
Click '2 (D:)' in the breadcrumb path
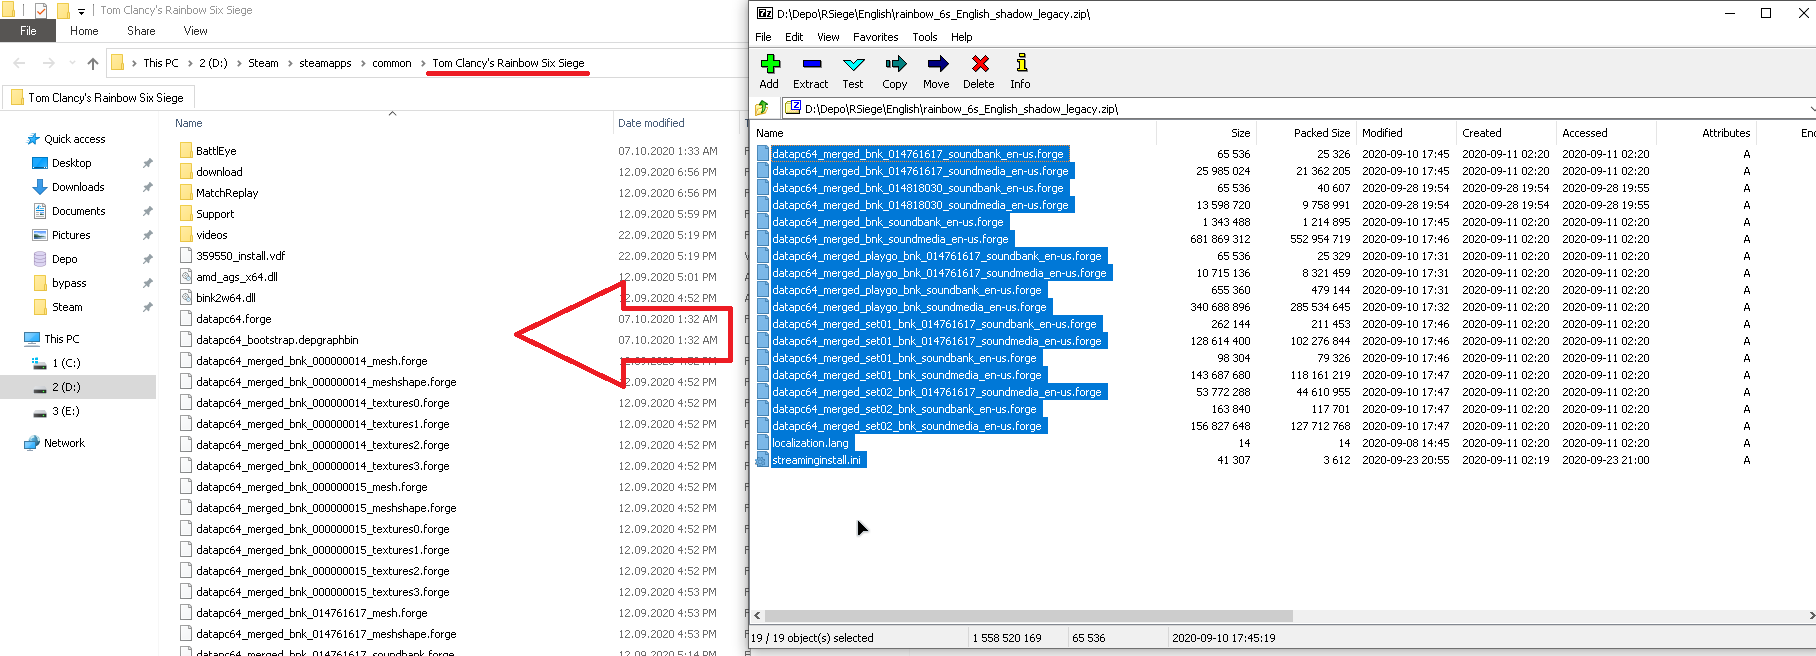(x=213, y=63)
